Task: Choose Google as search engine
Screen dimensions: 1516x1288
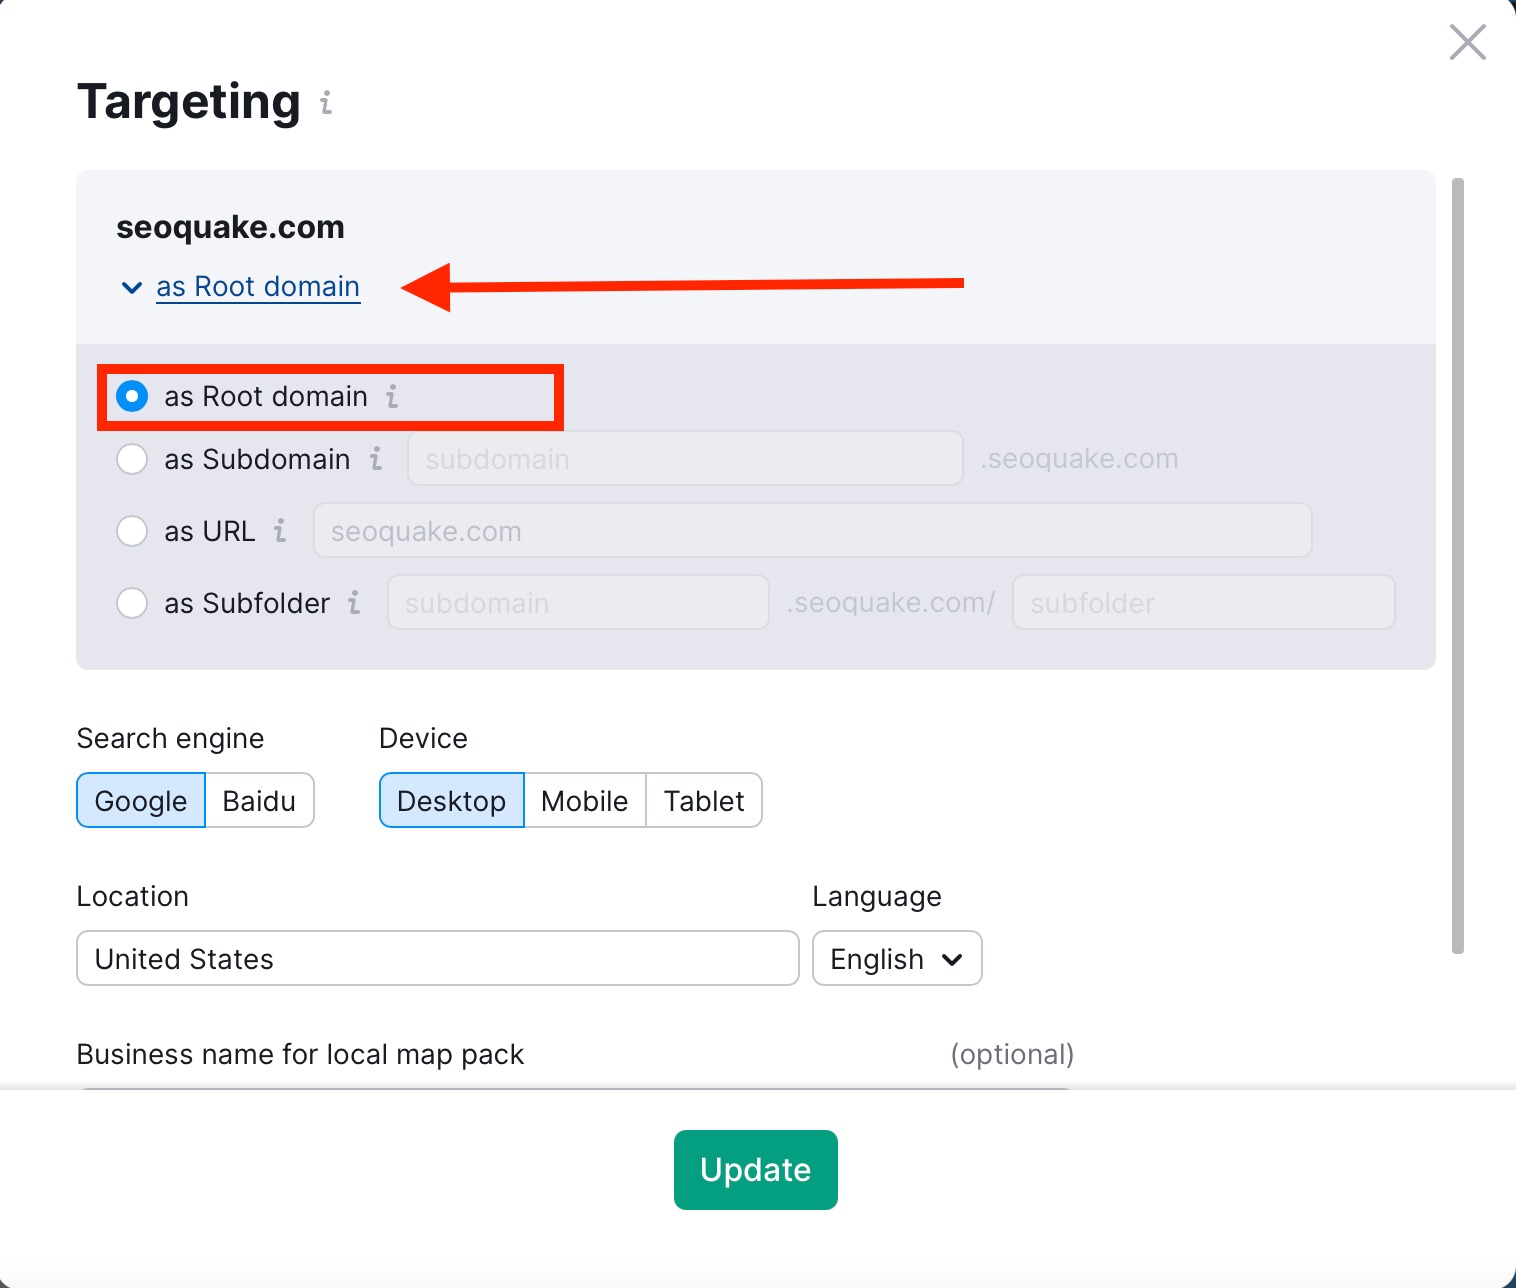Action: (141, 800)
